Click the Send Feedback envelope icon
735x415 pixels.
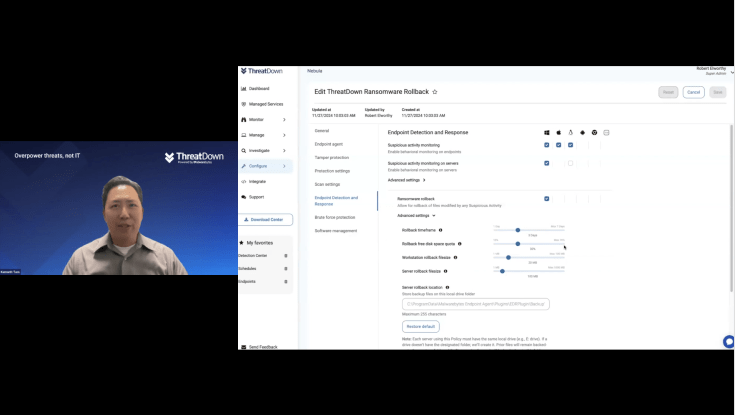pos(243,347)
